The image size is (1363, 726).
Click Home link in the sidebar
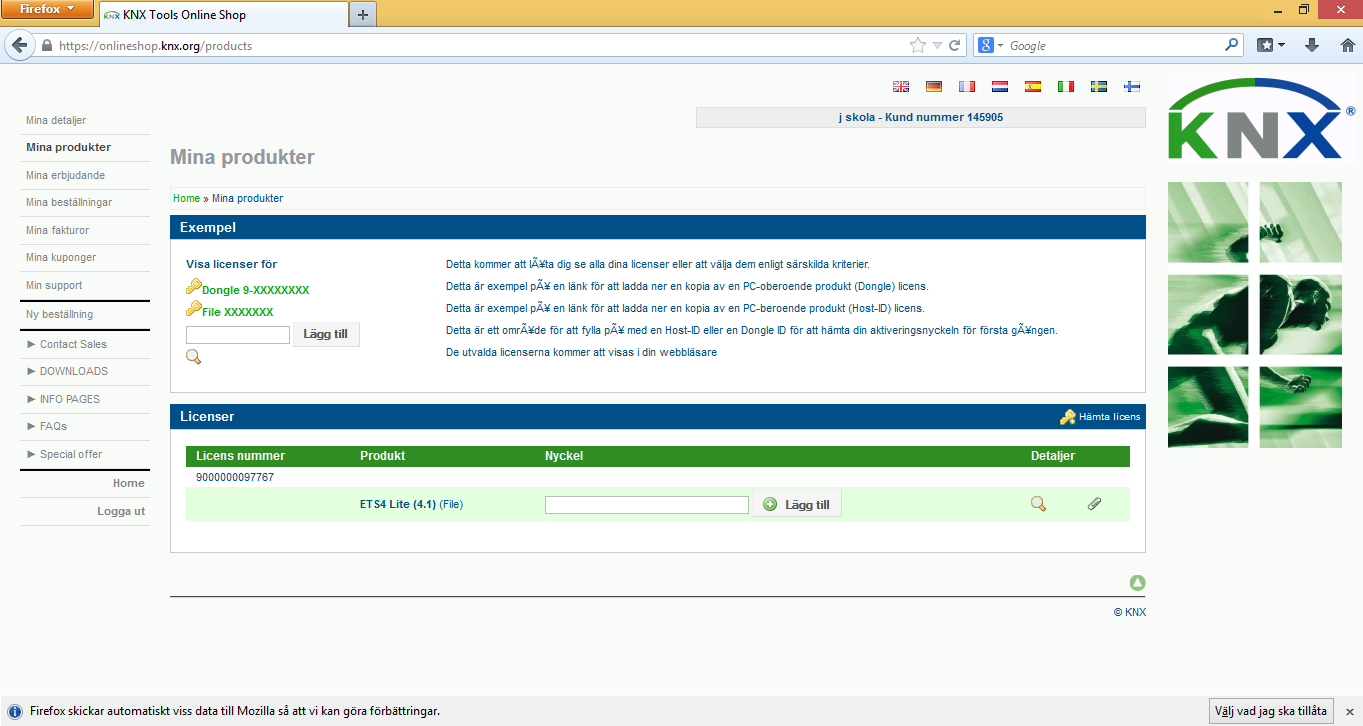click(x=129, y=483)
